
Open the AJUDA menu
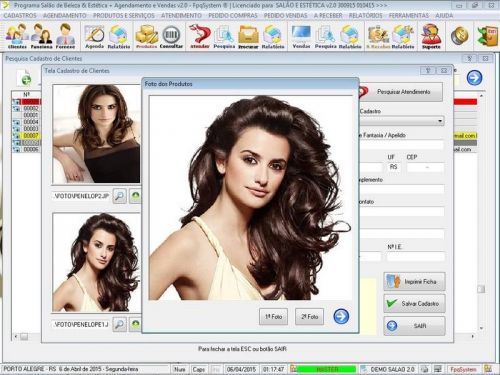(x=444, y=15)
